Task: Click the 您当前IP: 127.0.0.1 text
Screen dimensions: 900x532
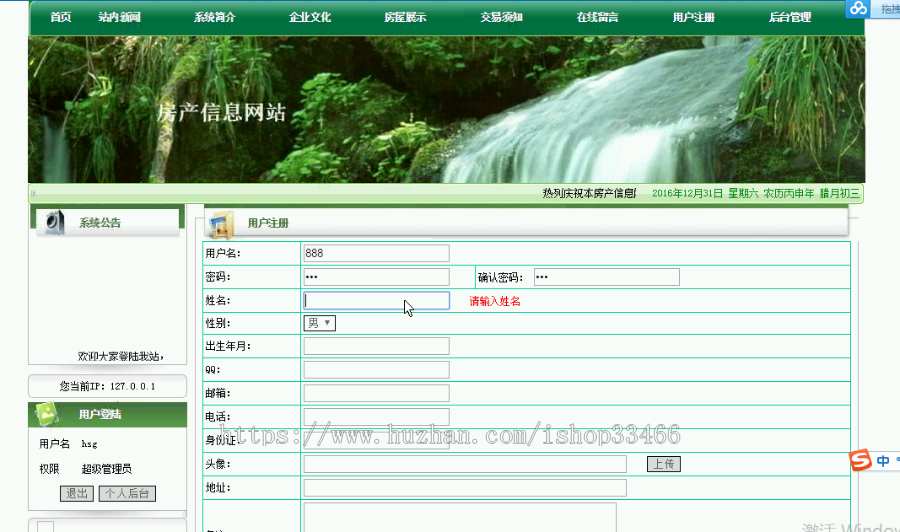Action: (107, 386)
